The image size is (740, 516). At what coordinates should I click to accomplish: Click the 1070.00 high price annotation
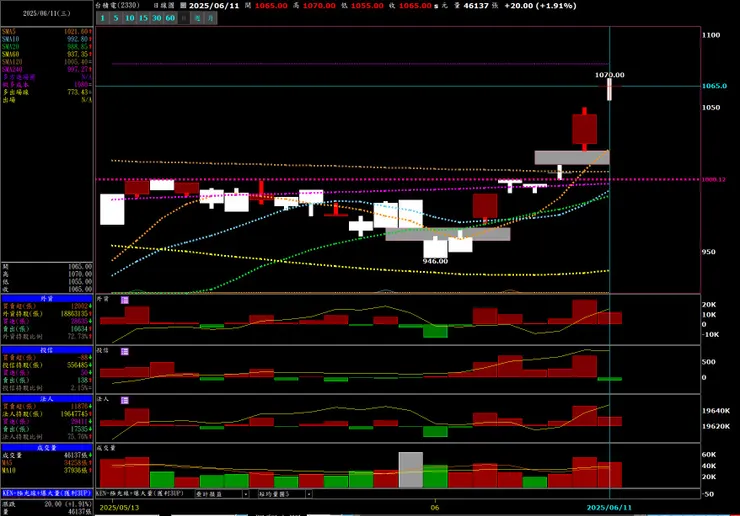[609, 75]
